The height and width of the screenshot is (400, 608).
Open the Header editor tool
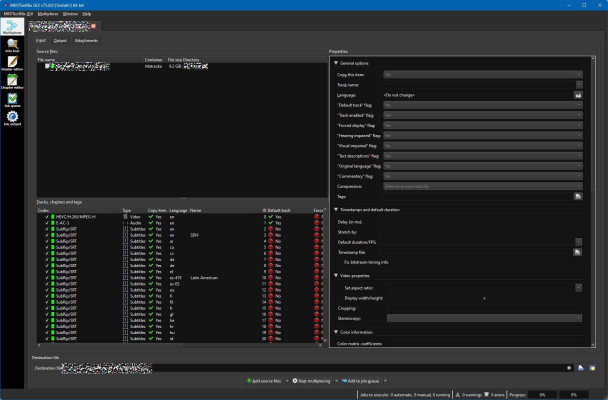point(12,64)
